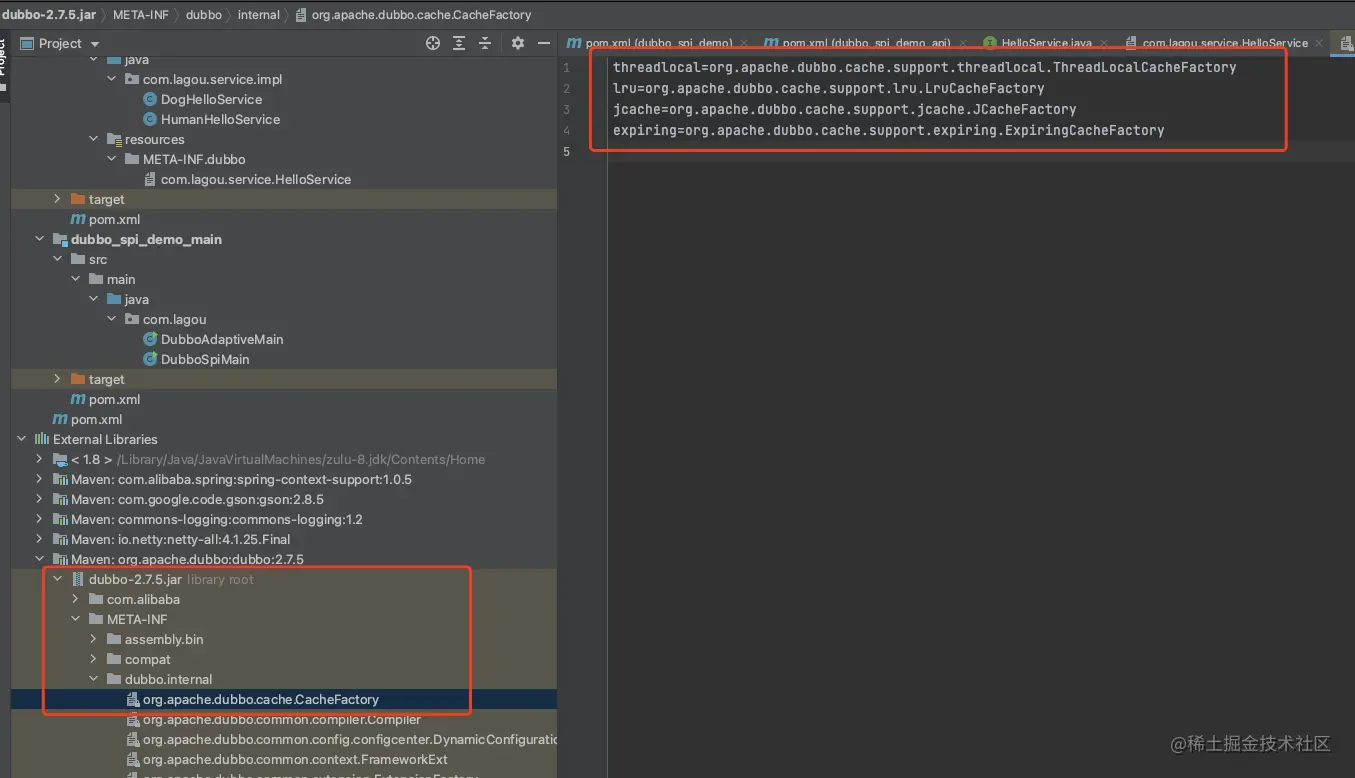The image size is (1355, 778).
Task: Collapse the src folder arrow
Action: click(x=58, y=259)
